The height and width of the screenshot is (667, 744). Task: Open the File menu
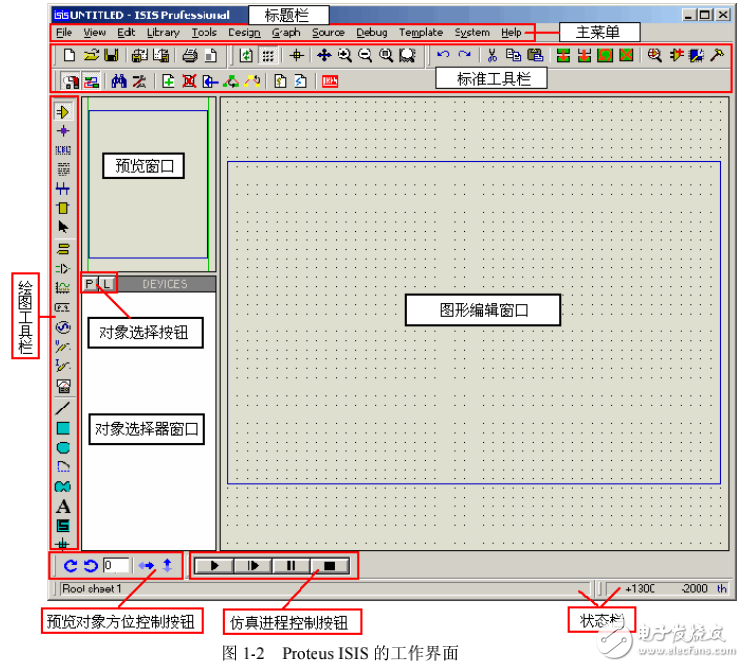click(x=64, y=33)
